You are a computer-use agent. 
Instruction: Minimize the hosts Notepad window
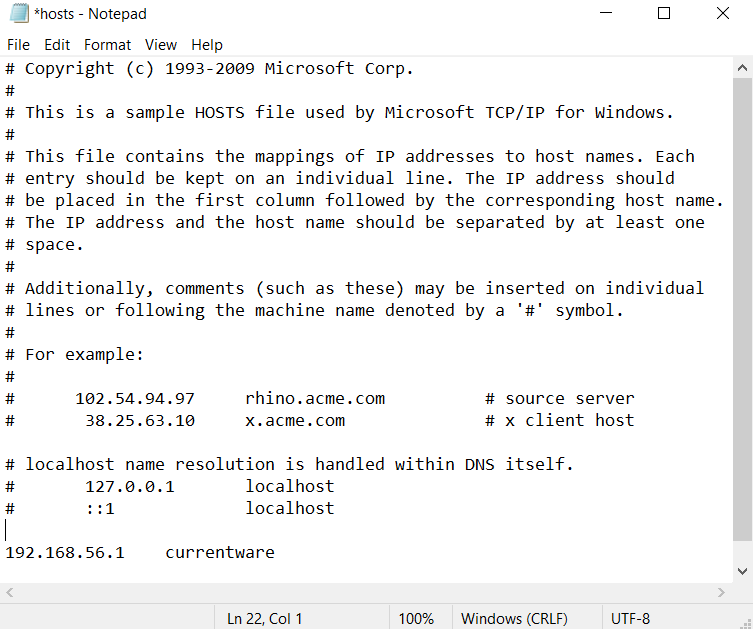pos(606,13)
